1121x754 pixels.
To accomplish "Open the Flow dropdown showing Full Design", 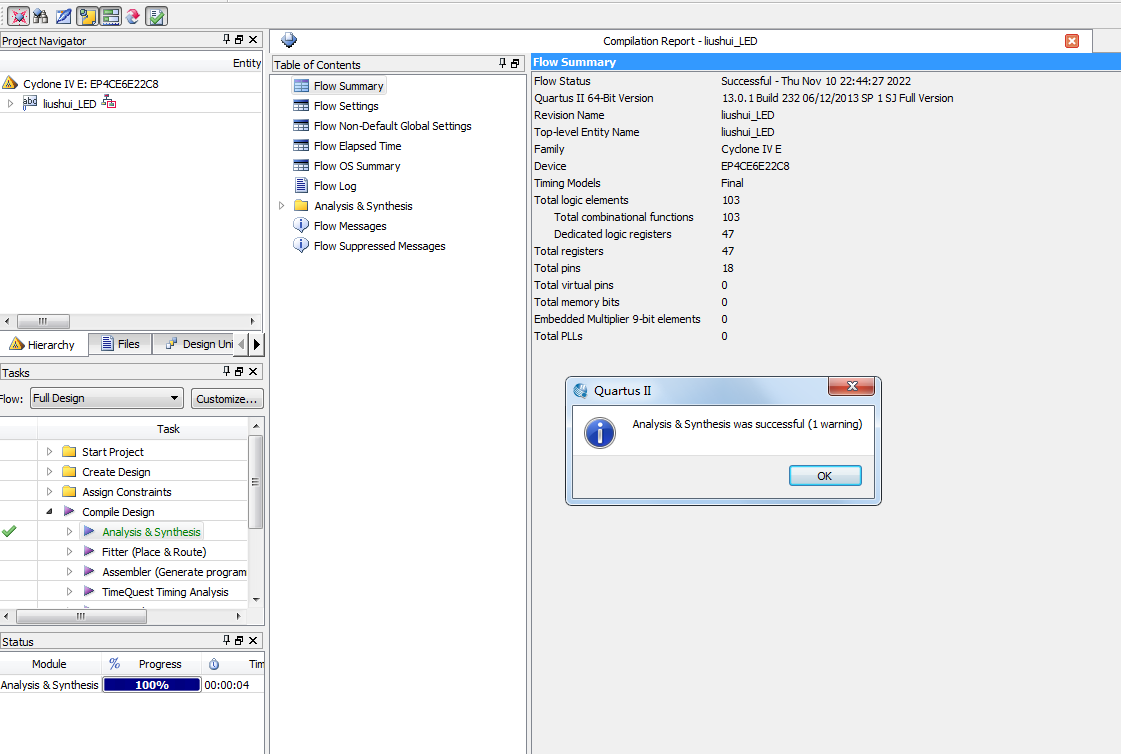I will [107, 398].
